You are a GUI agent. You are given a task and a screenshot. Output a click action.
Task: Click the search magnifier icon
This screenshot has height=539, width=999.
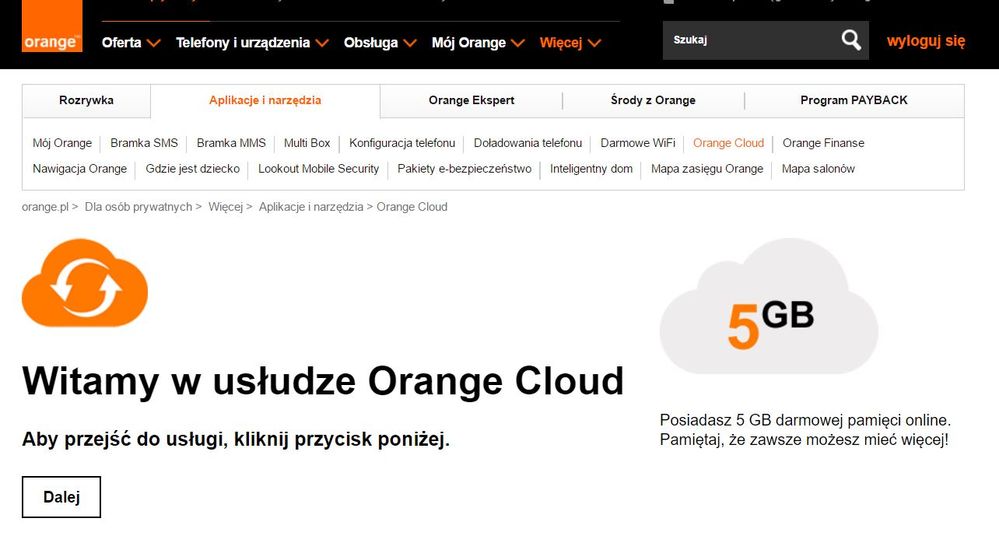tap(851, 40)
